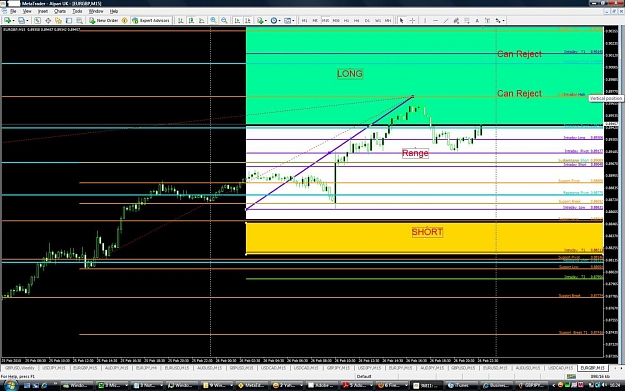Click the Default profile in status bar
This screenshot has width=625, height=391.
tap(364, 376)
